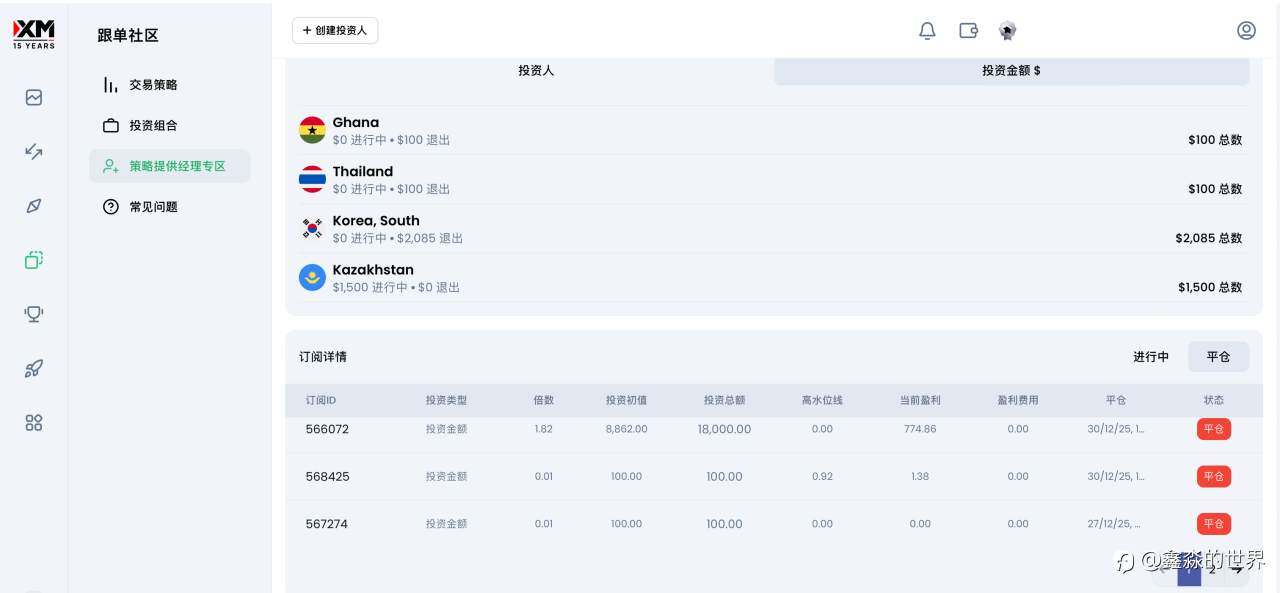Image resolution: width=1280 pixels, height=593 pixels.
Task: Click the 创建投资人 button
Action: click(335, 31)
